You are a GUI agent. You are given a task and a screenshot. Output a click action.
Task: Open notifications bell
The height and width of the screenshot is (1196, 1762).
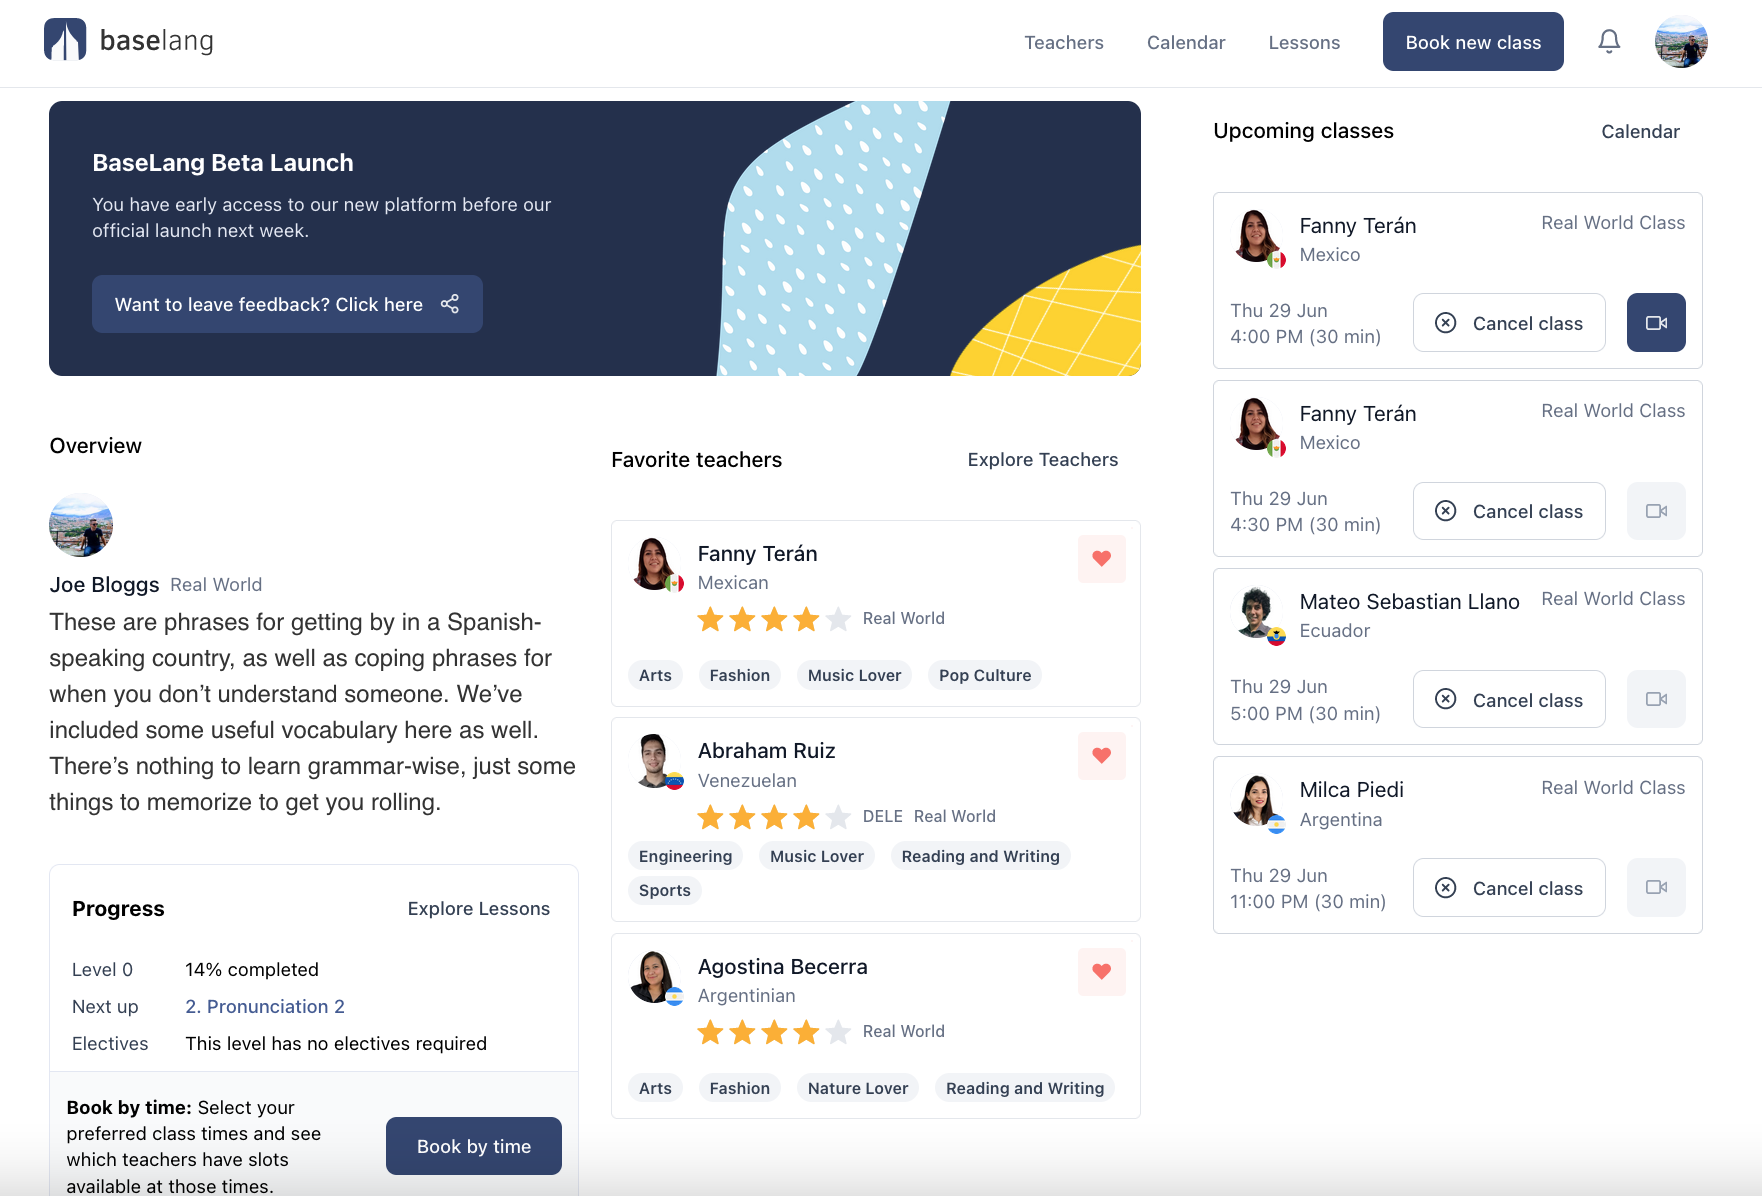click(x=1609, y=41)
